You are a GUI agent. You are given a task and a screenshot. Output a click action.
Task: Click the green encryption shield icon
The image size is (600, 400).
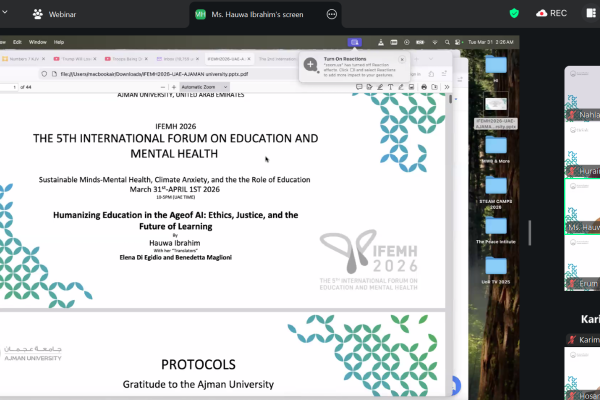point(514,14)
